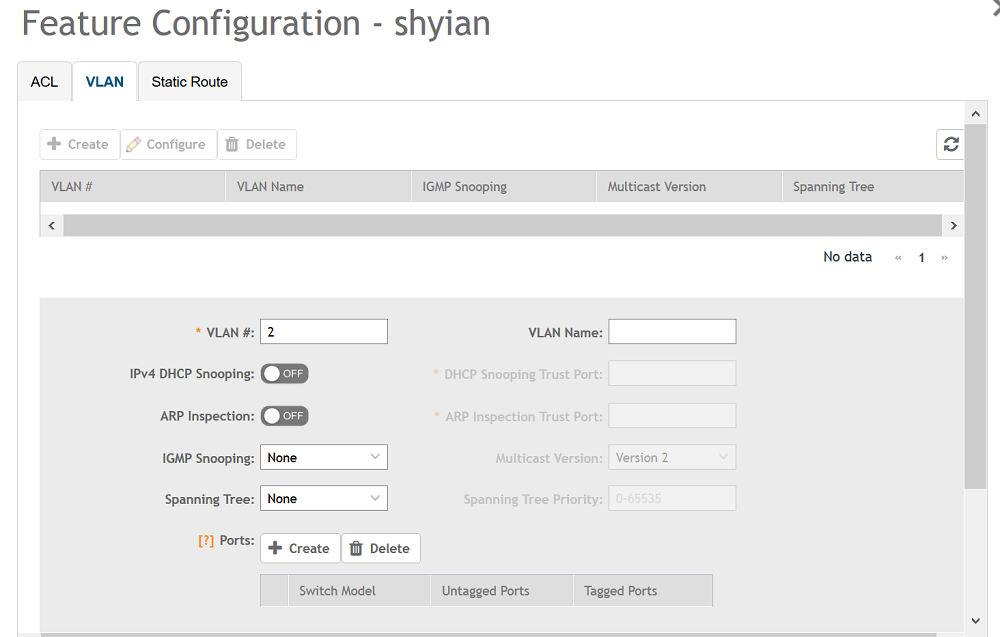The height and width of the screenshot is (637, 1000).
Task: Click the refresh icon above VLAN table
Action: [950, 144]
